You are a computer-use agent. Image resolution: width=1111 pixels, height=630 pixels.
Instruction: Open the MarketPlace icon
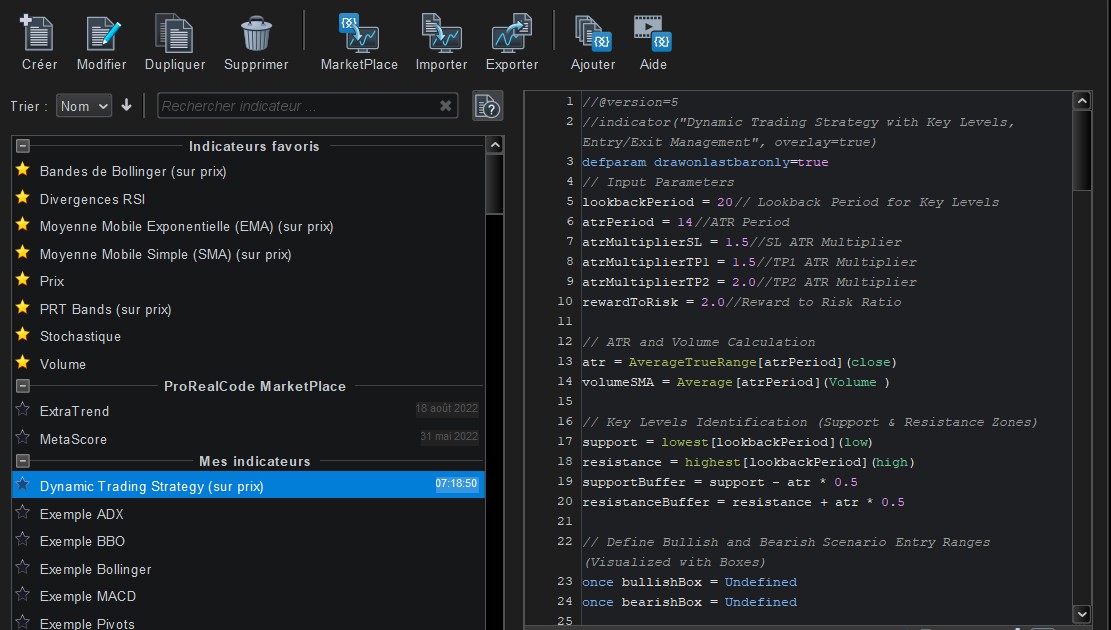(358, 35)
